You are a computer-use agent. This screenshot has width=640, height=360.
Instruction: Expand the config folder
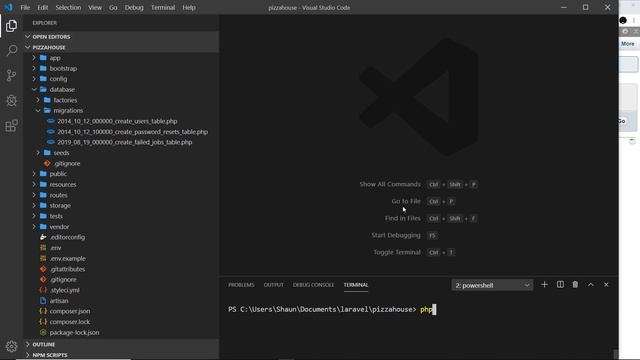pos(58,79)
